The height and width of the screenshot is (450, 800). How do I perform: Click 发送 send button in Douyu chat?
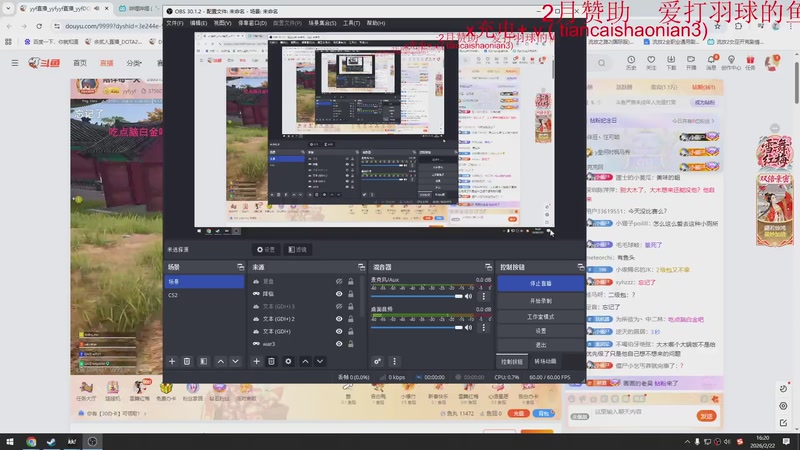coord(706,416)
